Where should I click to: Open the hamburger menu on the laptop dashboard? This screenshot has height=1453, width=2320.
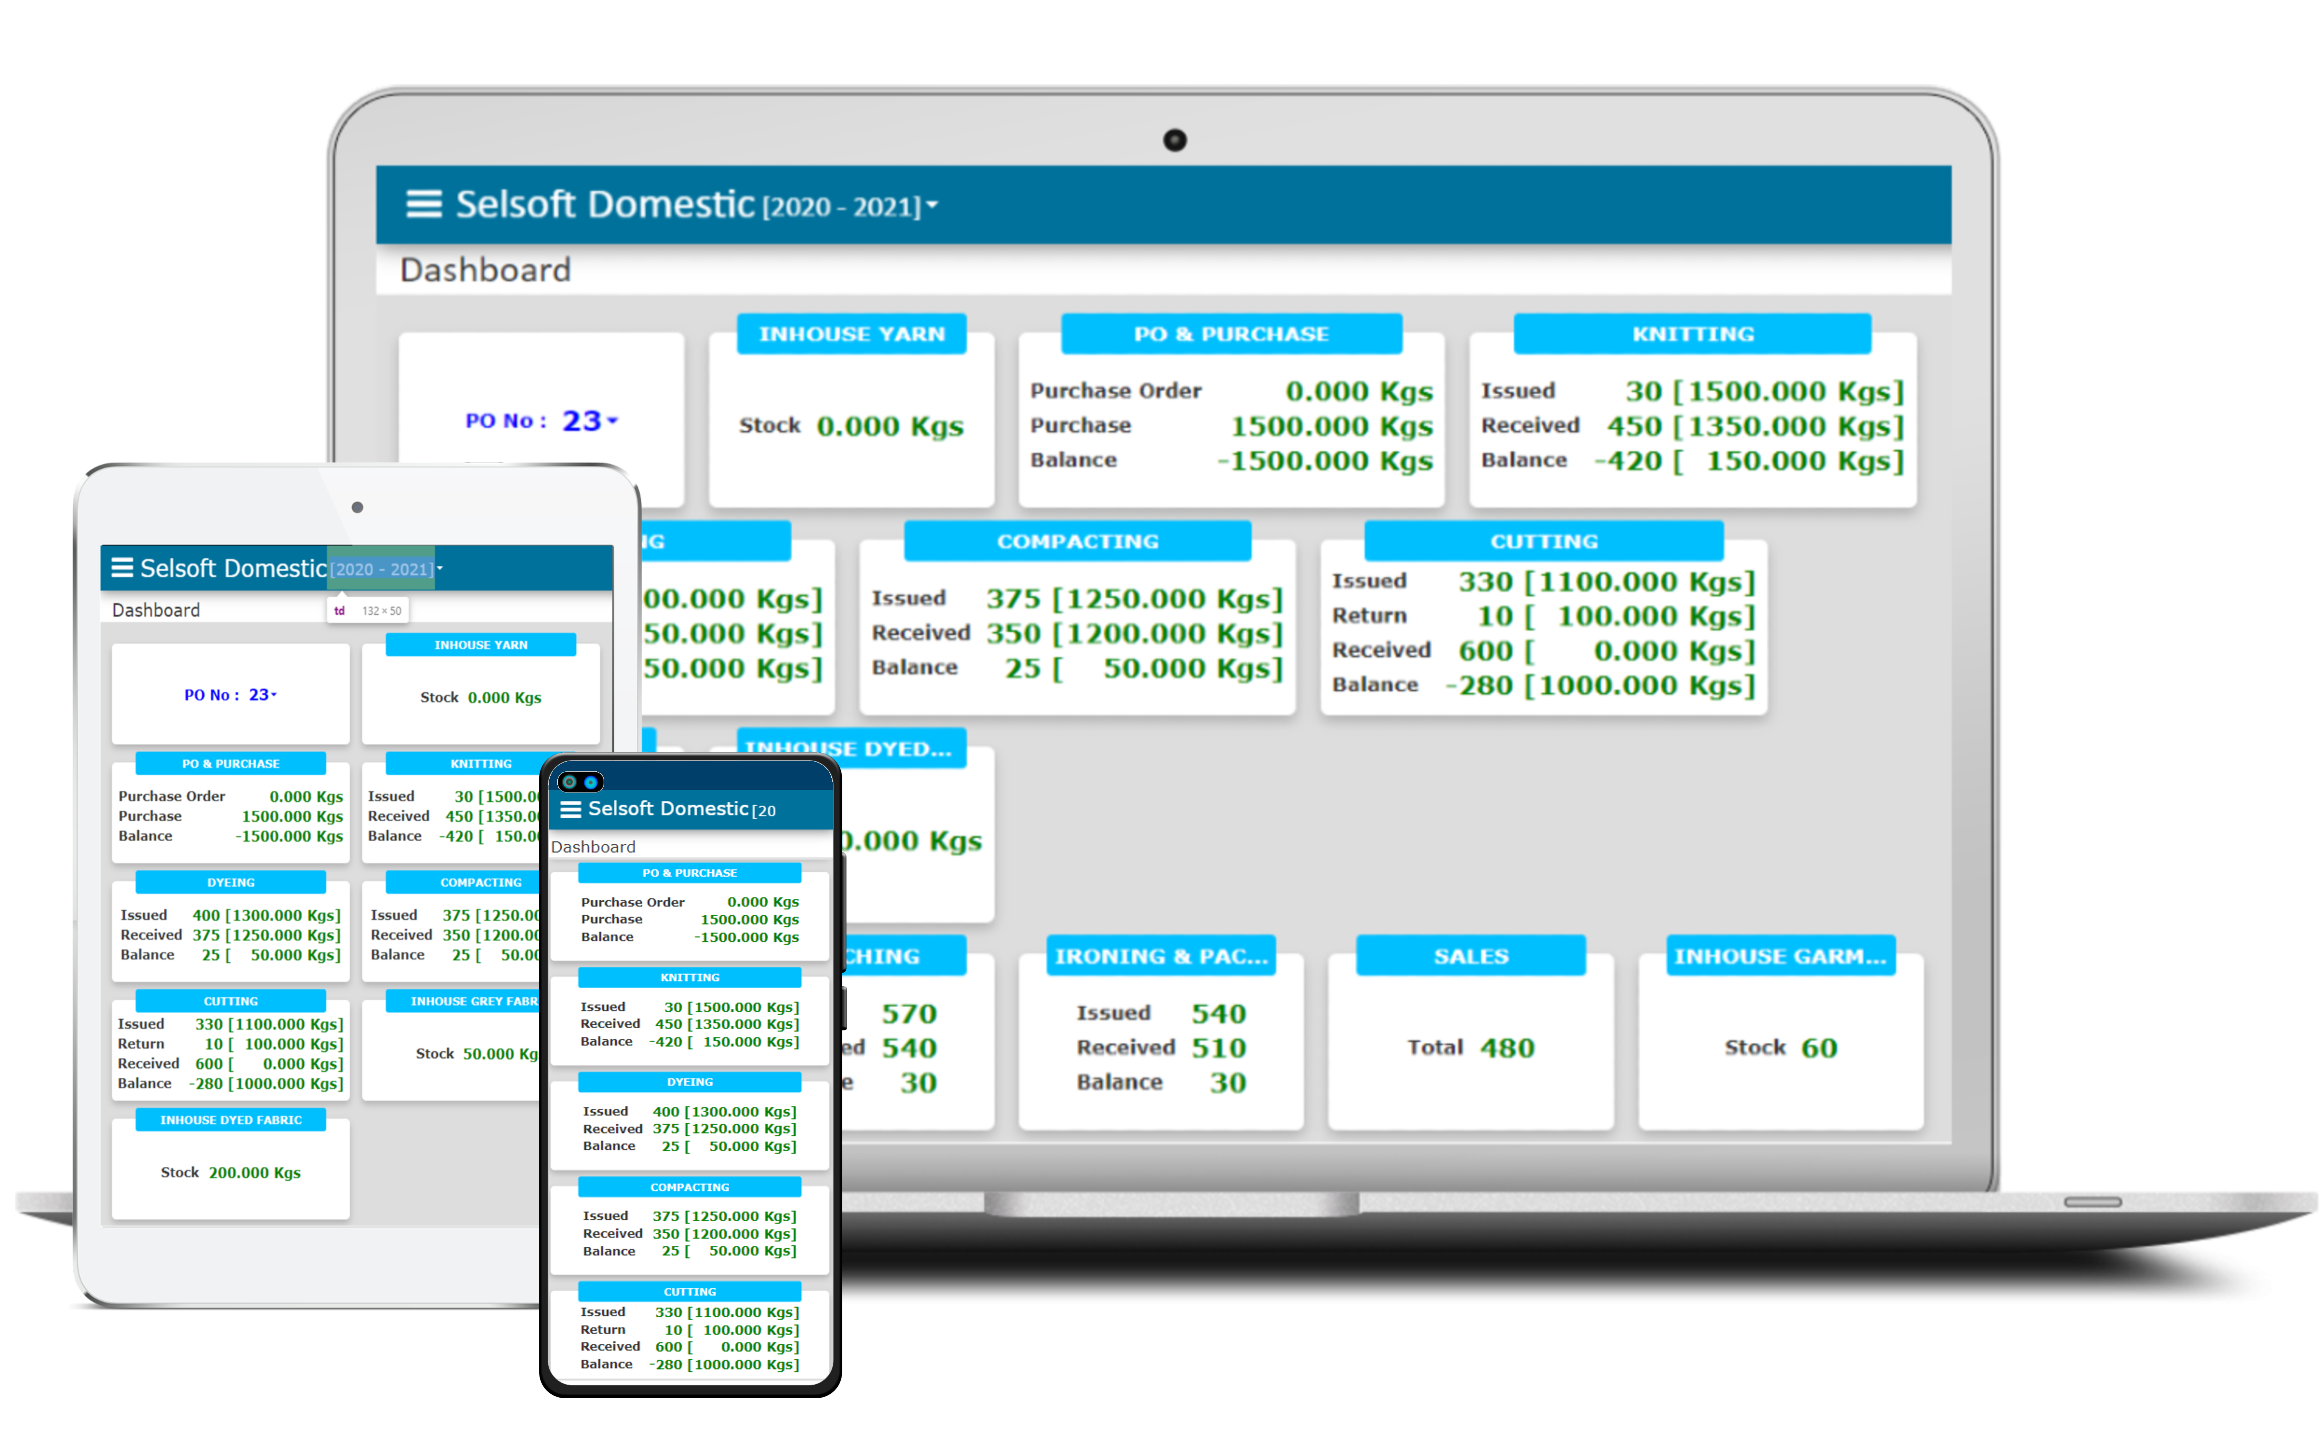[x=423, y=204]
